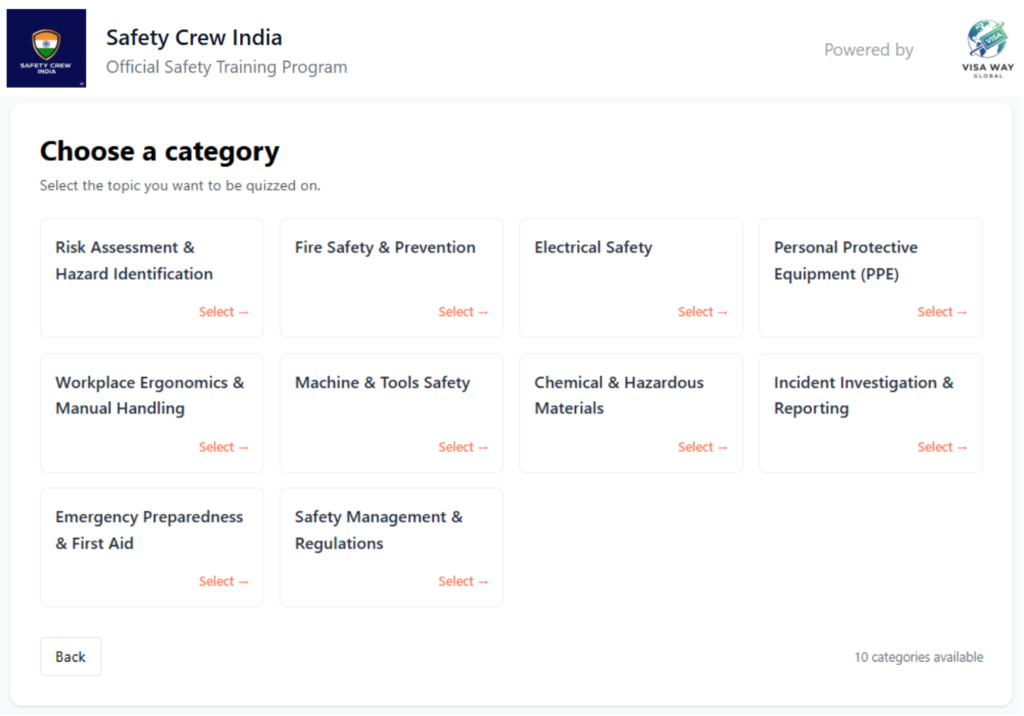Click the Back button
1024x716 pixels.
pos(70,657)
